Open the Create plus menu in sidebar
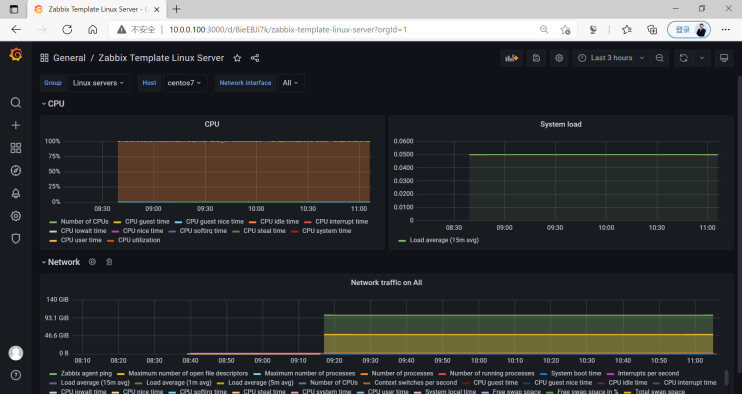 pyautogui.click(x=16, y=125)
